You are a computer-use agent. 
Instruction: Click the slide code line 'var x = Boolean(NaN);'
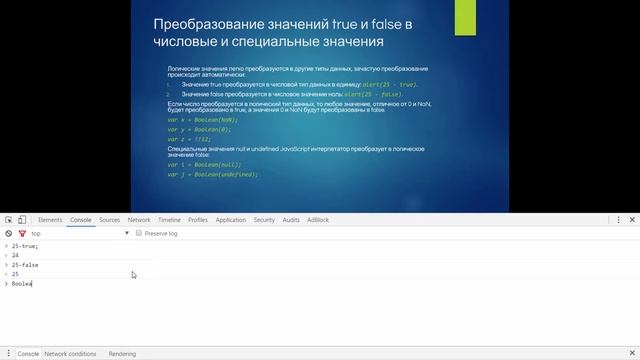[x=203, y=120]
